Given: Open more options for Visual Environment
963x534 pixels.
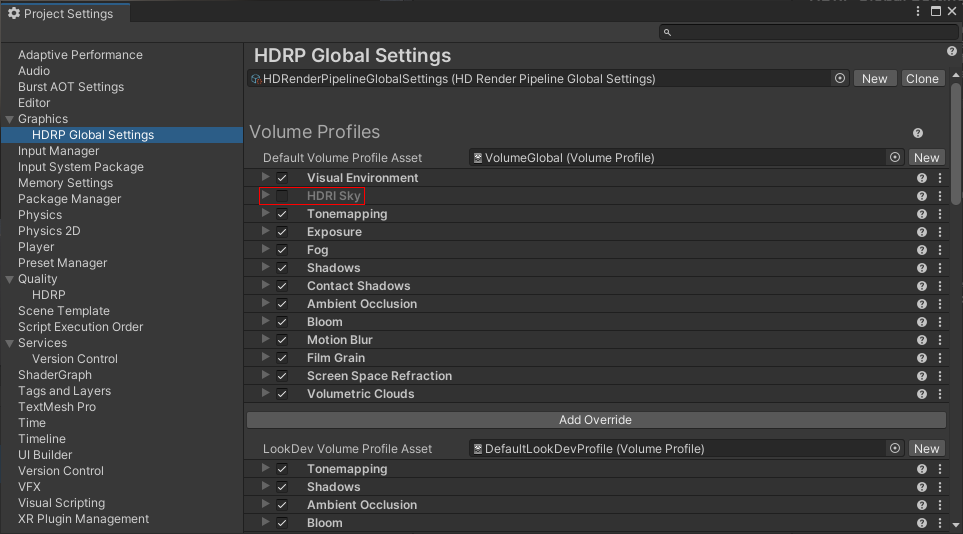Looking at the screenshot, I should (x=940, y=178).
